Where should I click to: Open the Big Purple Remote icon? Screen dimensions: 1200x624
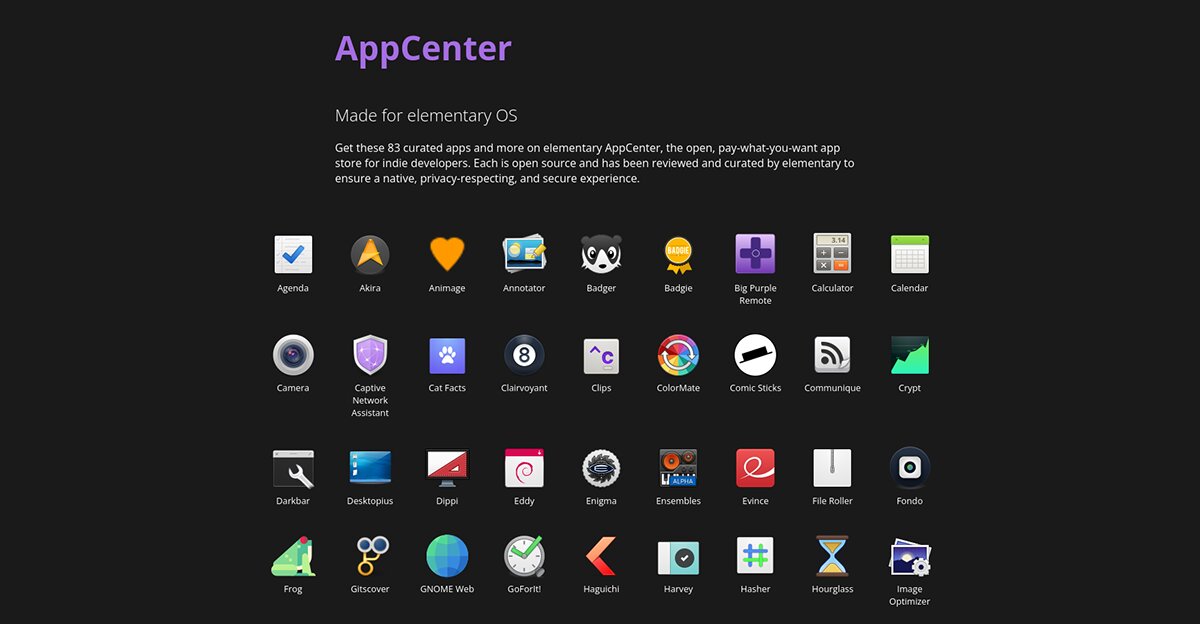(x=755, y=255)
